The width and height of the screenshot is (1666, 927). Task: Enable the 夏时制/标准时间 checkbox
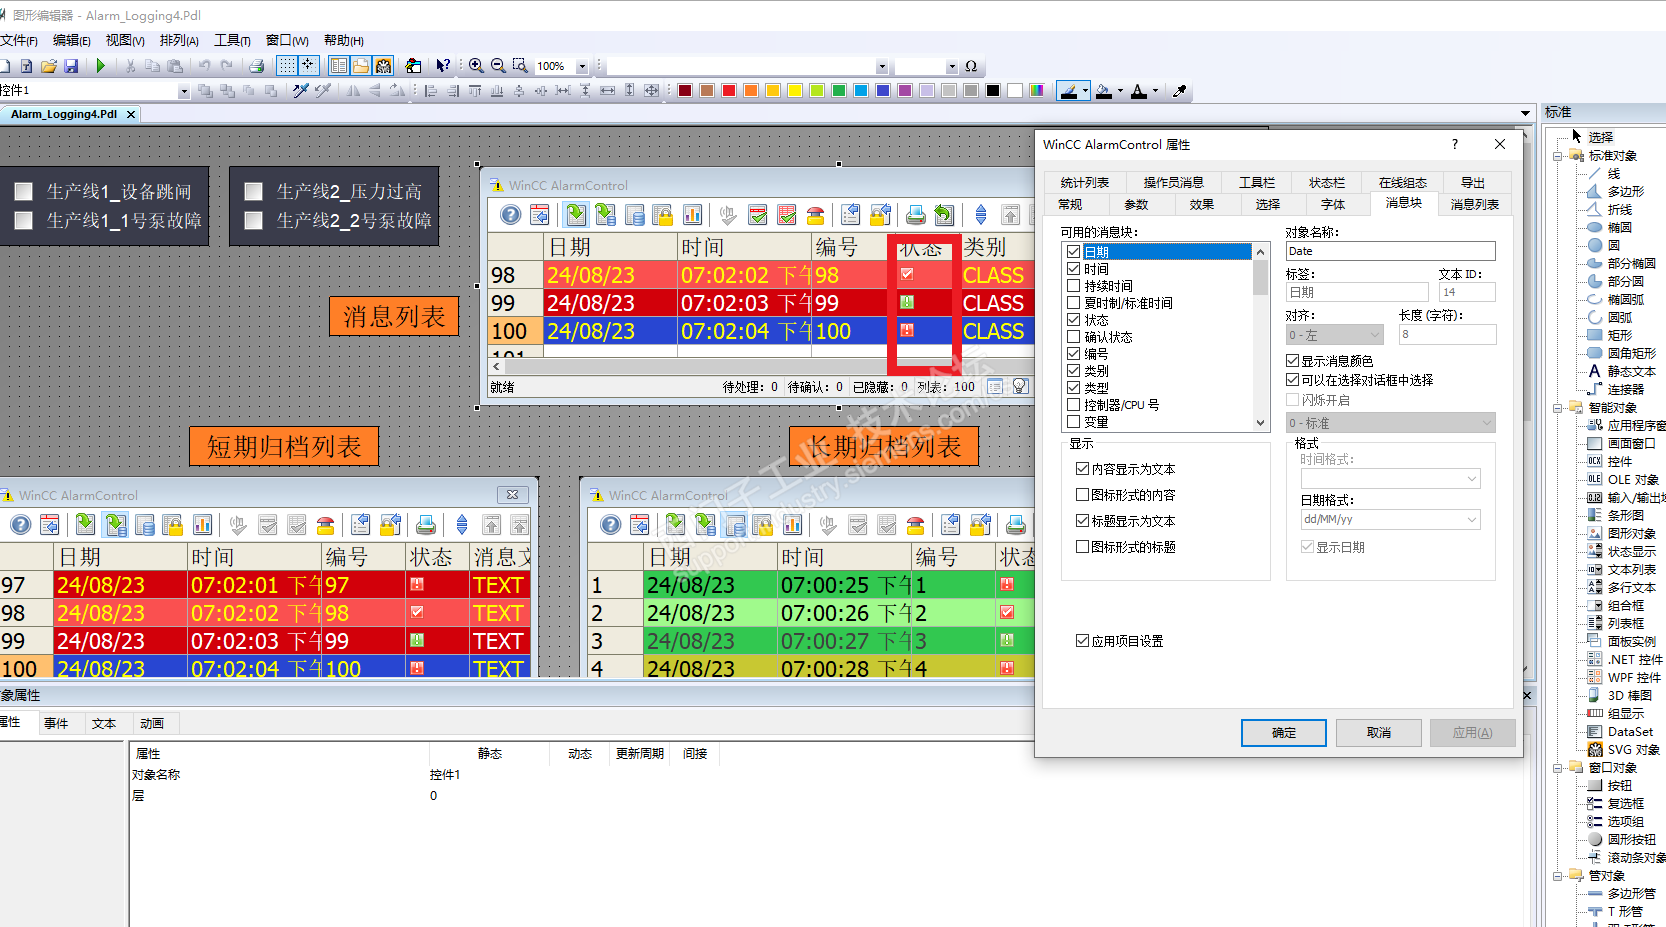coord(1074,303)
